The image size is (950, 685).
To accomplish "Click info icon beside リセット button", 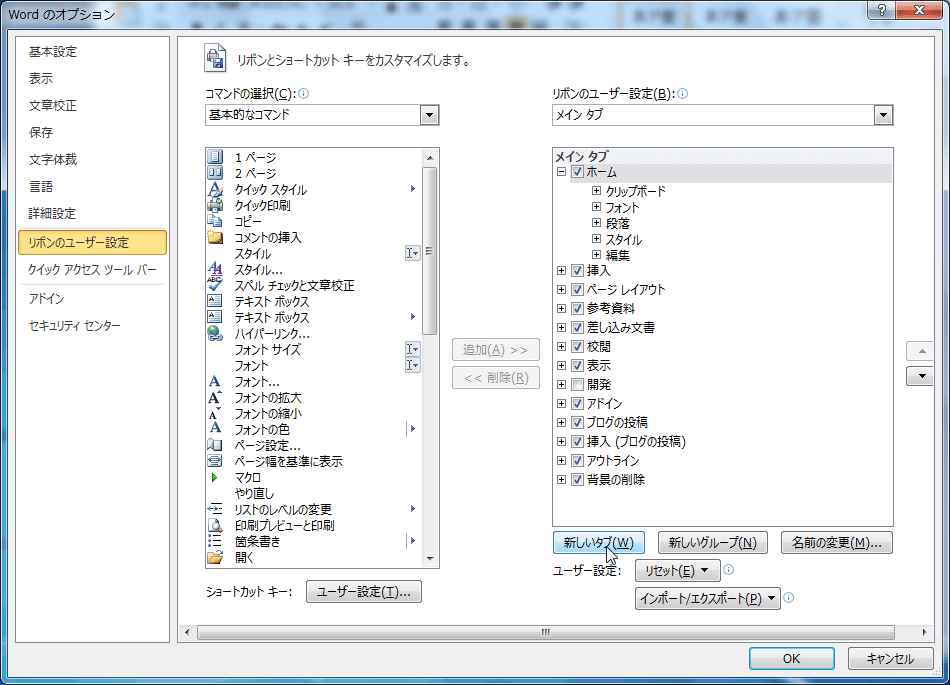I will [729, 569].
